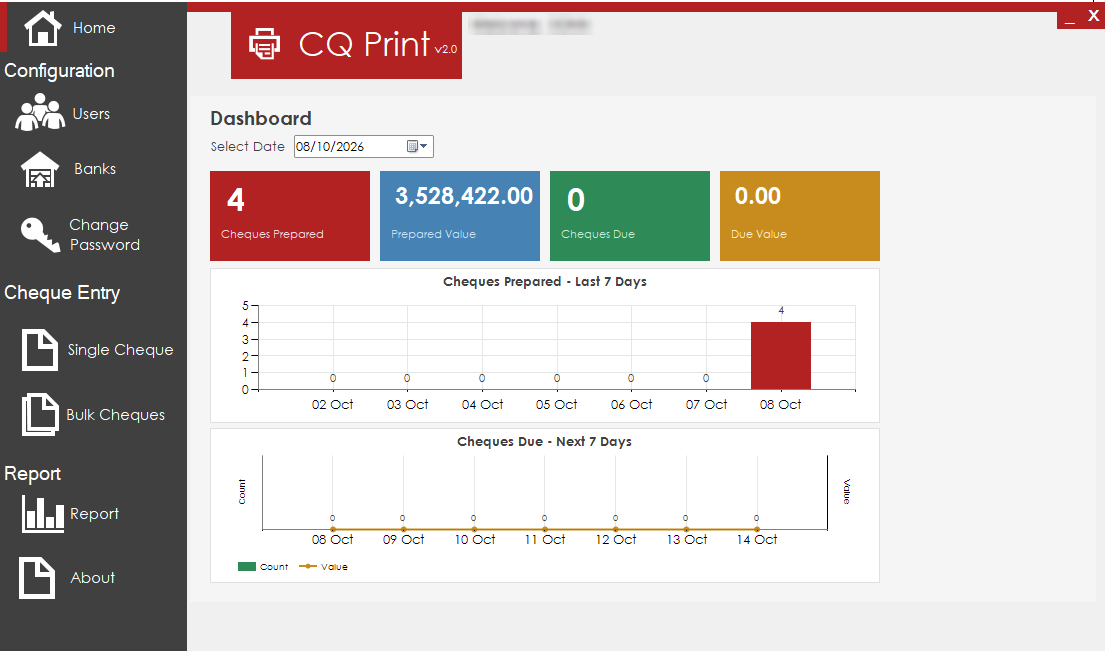Click the Banks building icon

click(40, 170)
